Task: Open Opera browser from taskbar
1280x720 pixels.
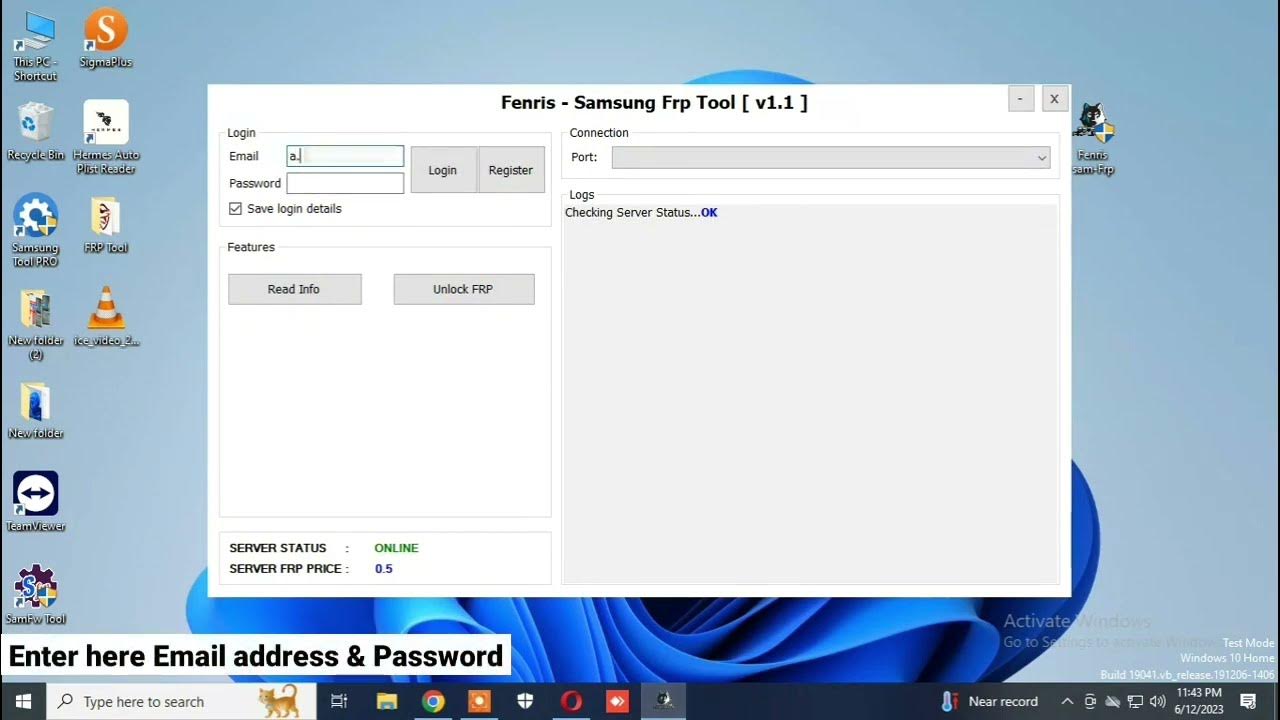Action: (x=571, y=701)
